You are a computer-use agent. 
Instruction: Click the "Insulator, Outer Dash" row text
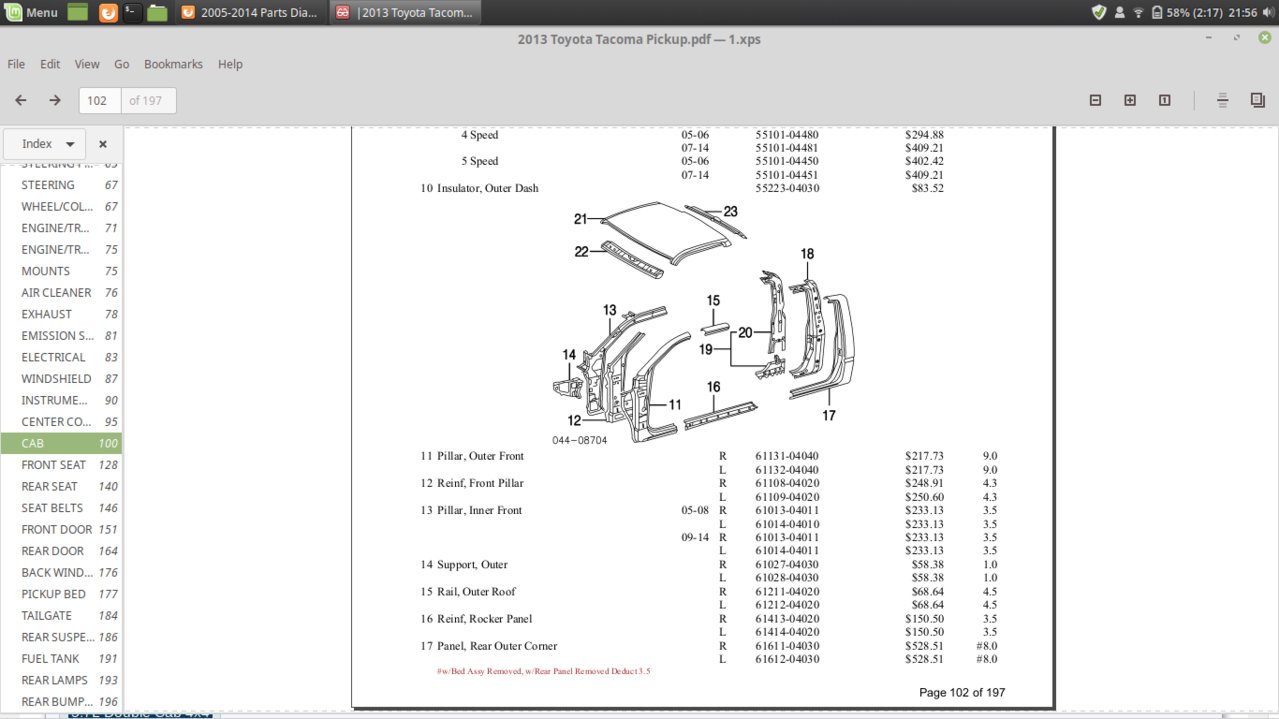pos(488,188)
